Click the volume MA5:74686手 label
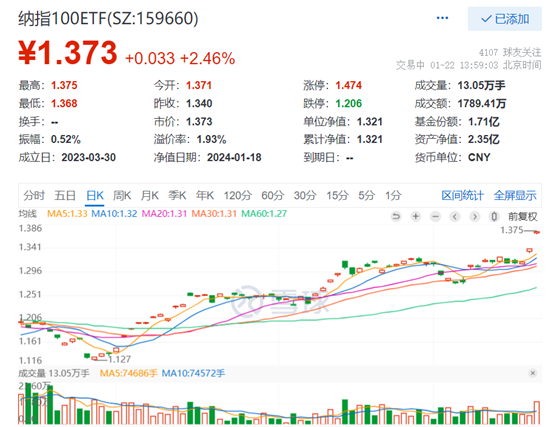 coord(129,373)
